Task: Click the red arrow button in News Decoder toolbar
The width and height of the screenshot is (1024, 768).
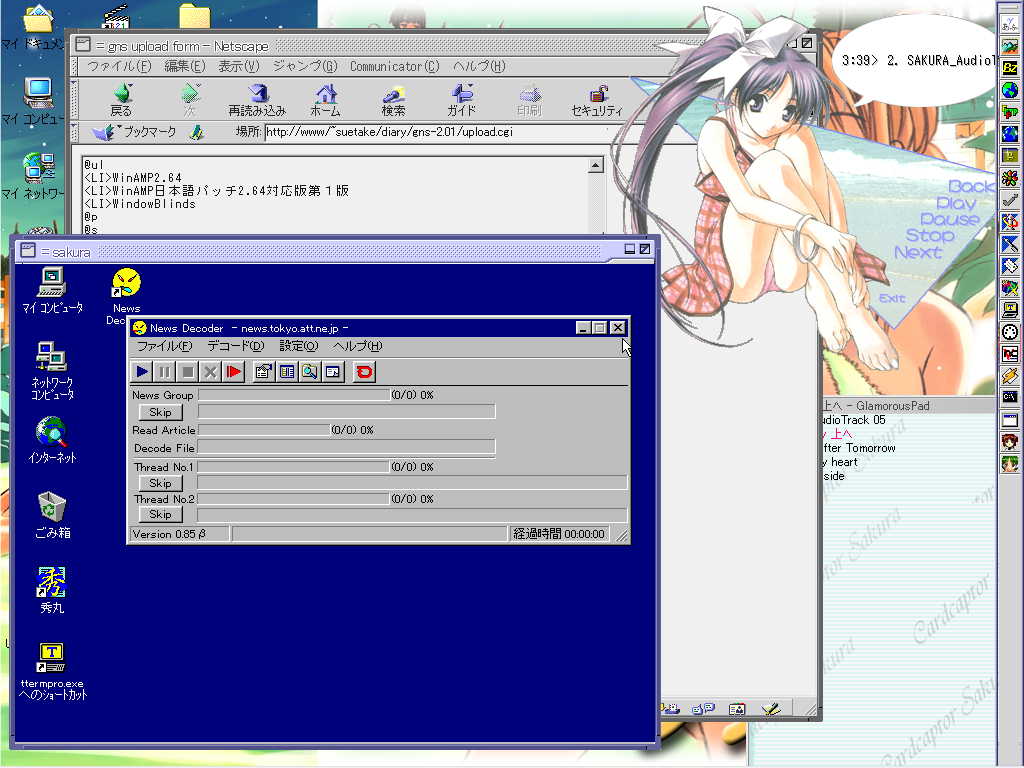Action: [234, 372]
